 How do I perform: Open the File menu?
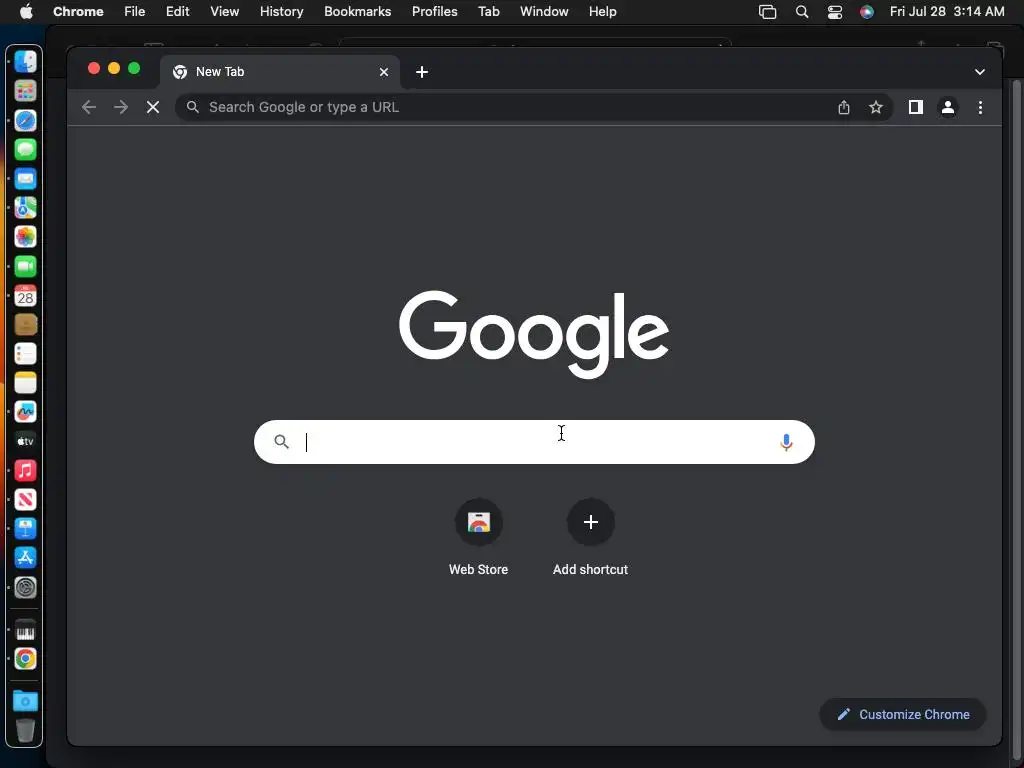pyautogui.click(x=135, y=12)
